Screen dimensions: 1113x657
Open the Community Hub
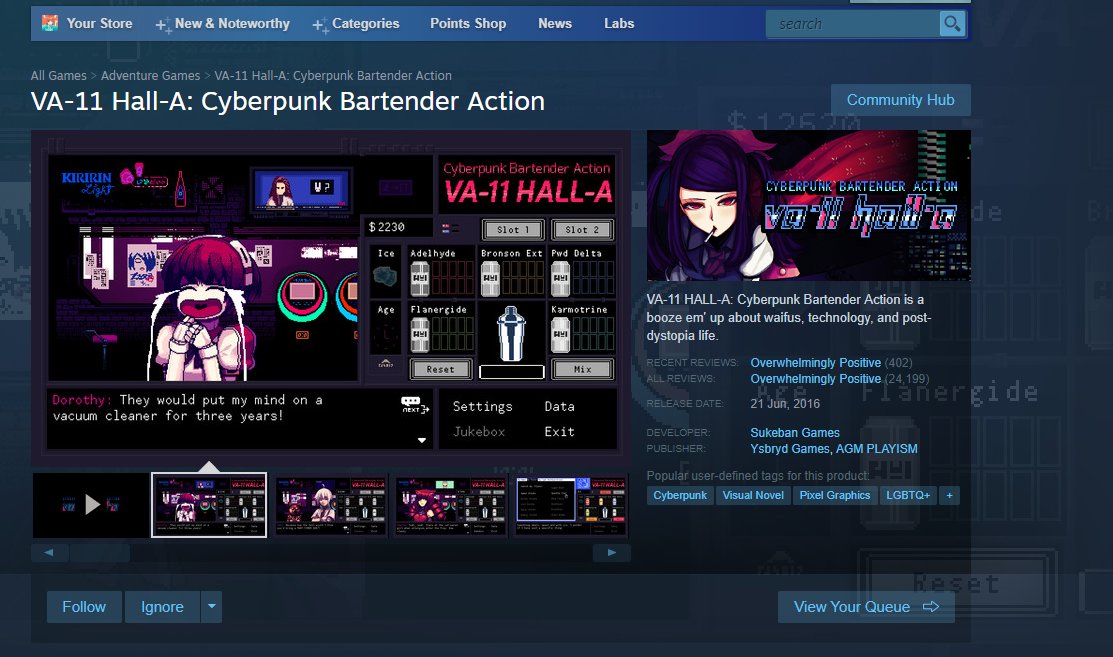[x=900, y=100]
